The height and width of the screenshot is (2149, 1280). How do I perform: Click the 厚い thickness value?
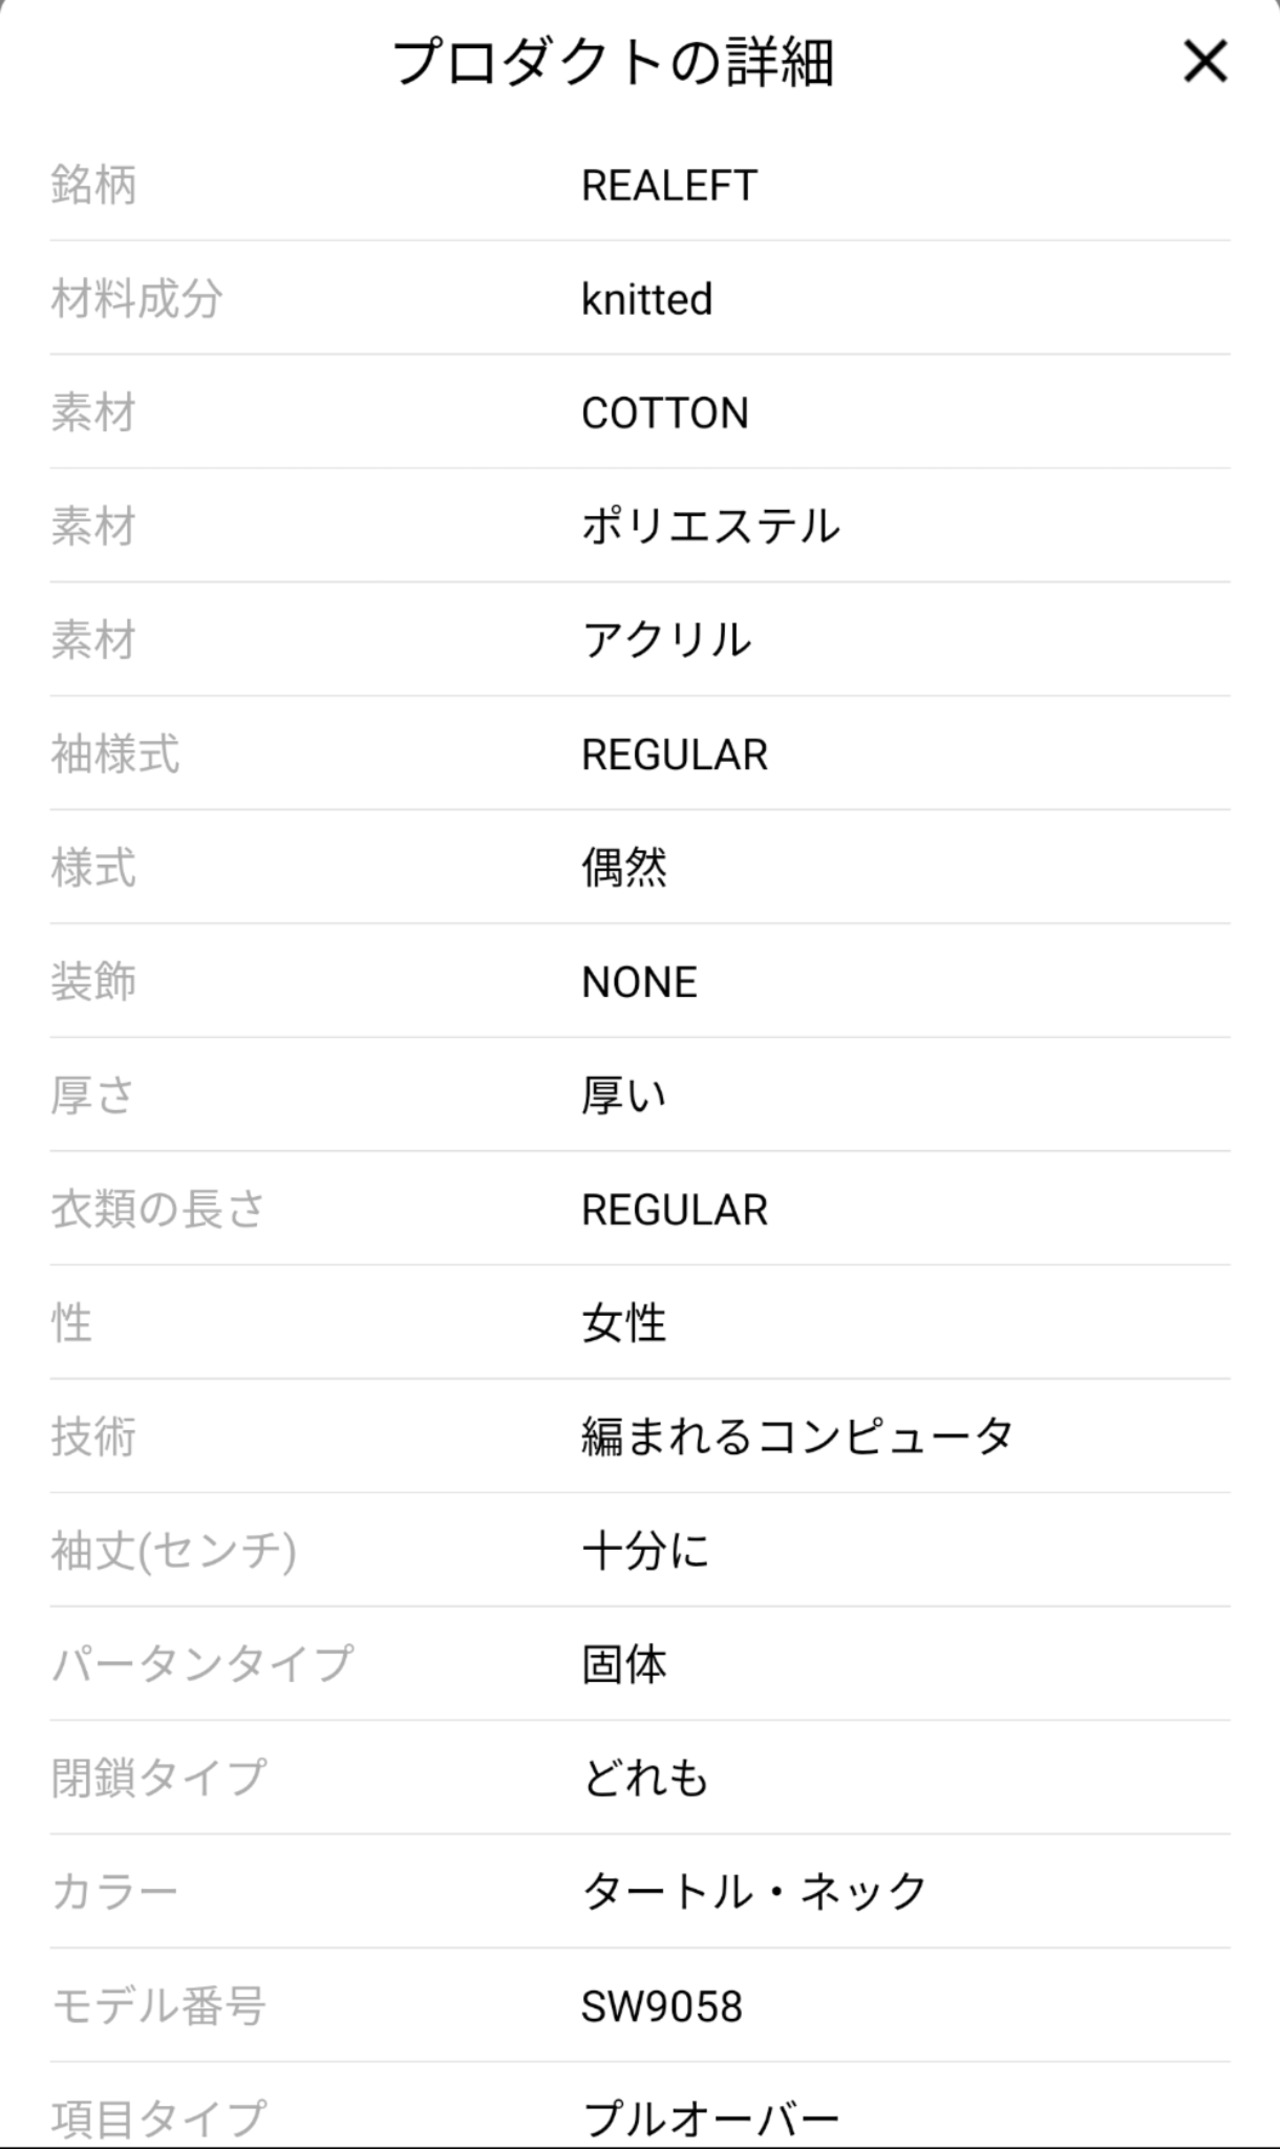624,1096
